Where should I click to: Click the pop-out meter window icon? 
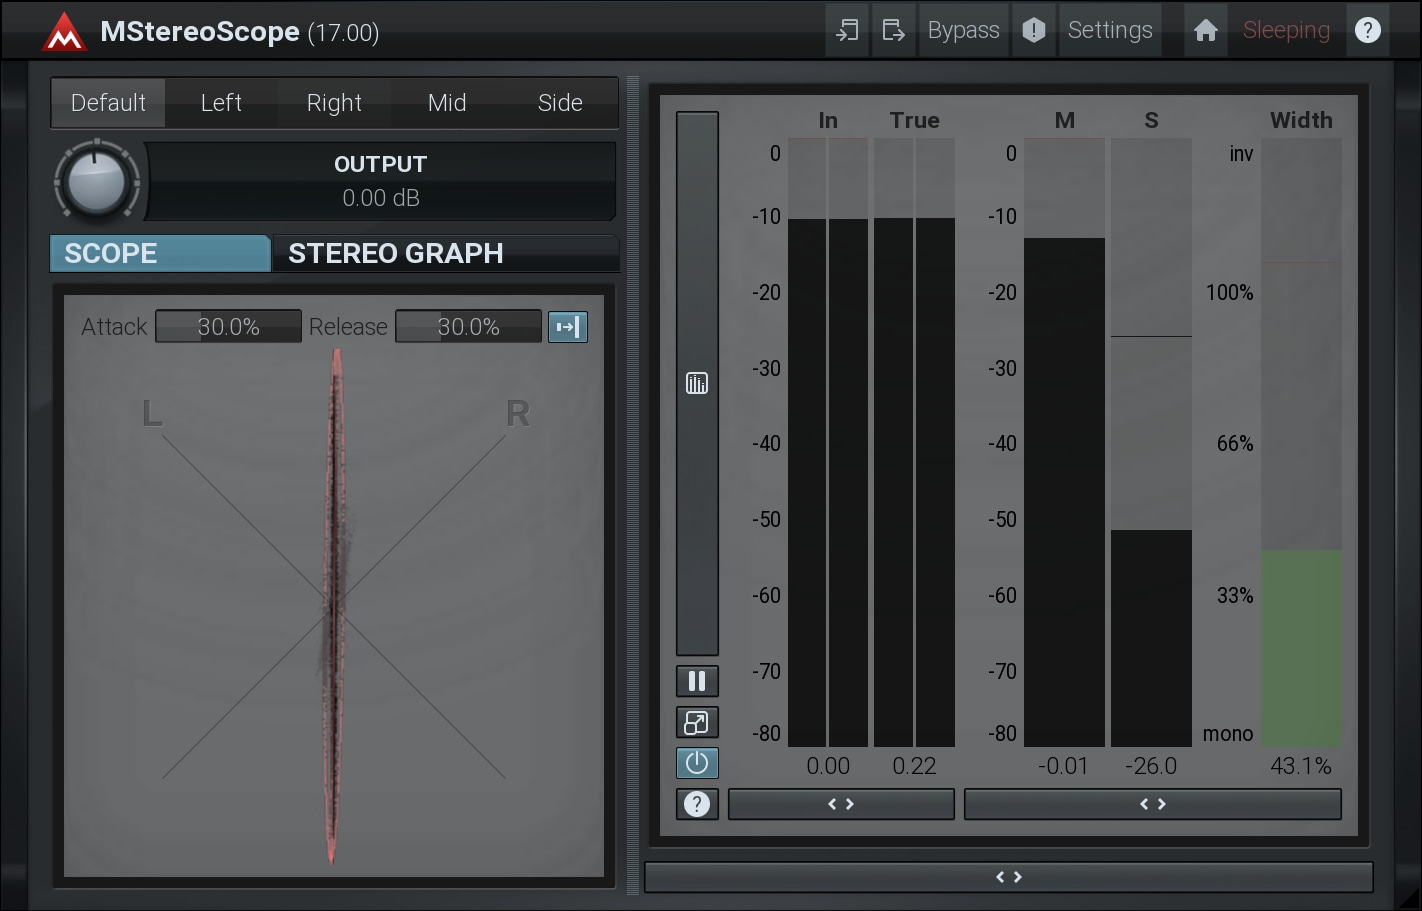pos(697,723)
